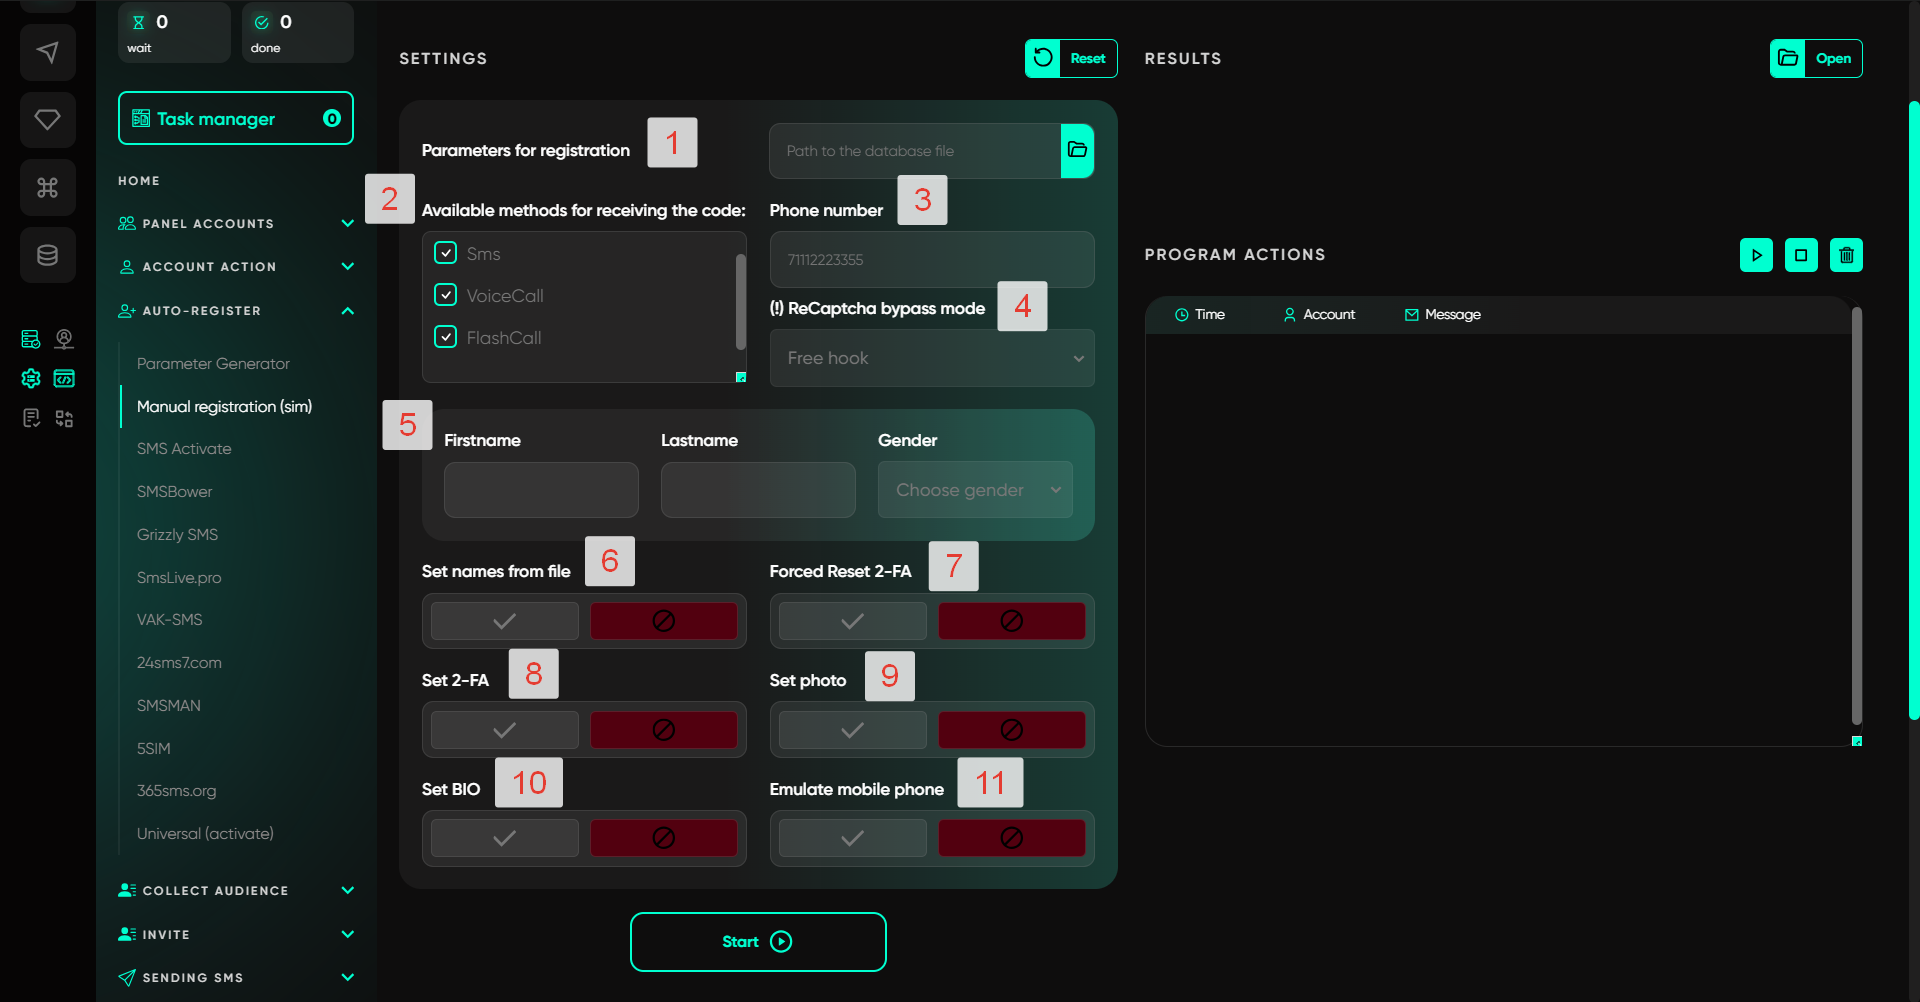Viewport: 1920px width, 1002px height.
Task: Browse for database file with folder icon
Action: [x=1077, y=151]
